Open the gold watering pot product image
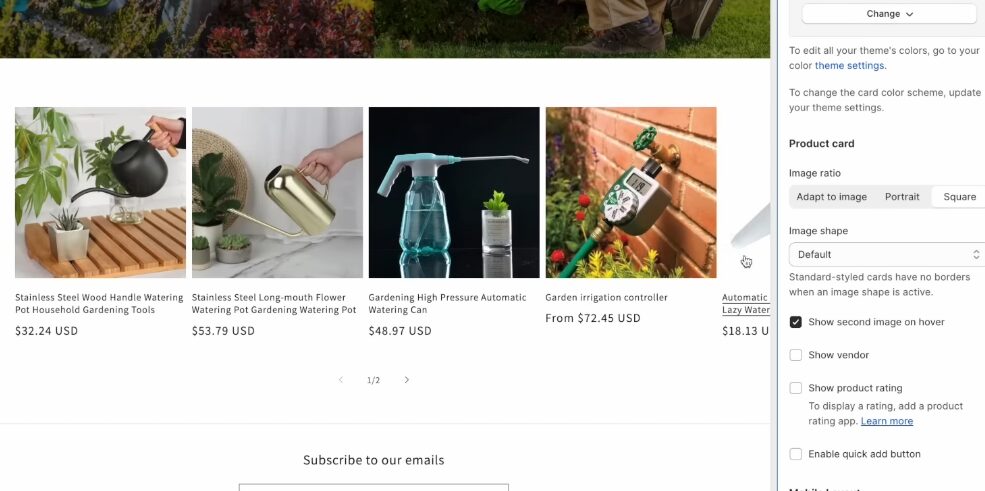This screenshot has height=491, width=985. point(277,192)
